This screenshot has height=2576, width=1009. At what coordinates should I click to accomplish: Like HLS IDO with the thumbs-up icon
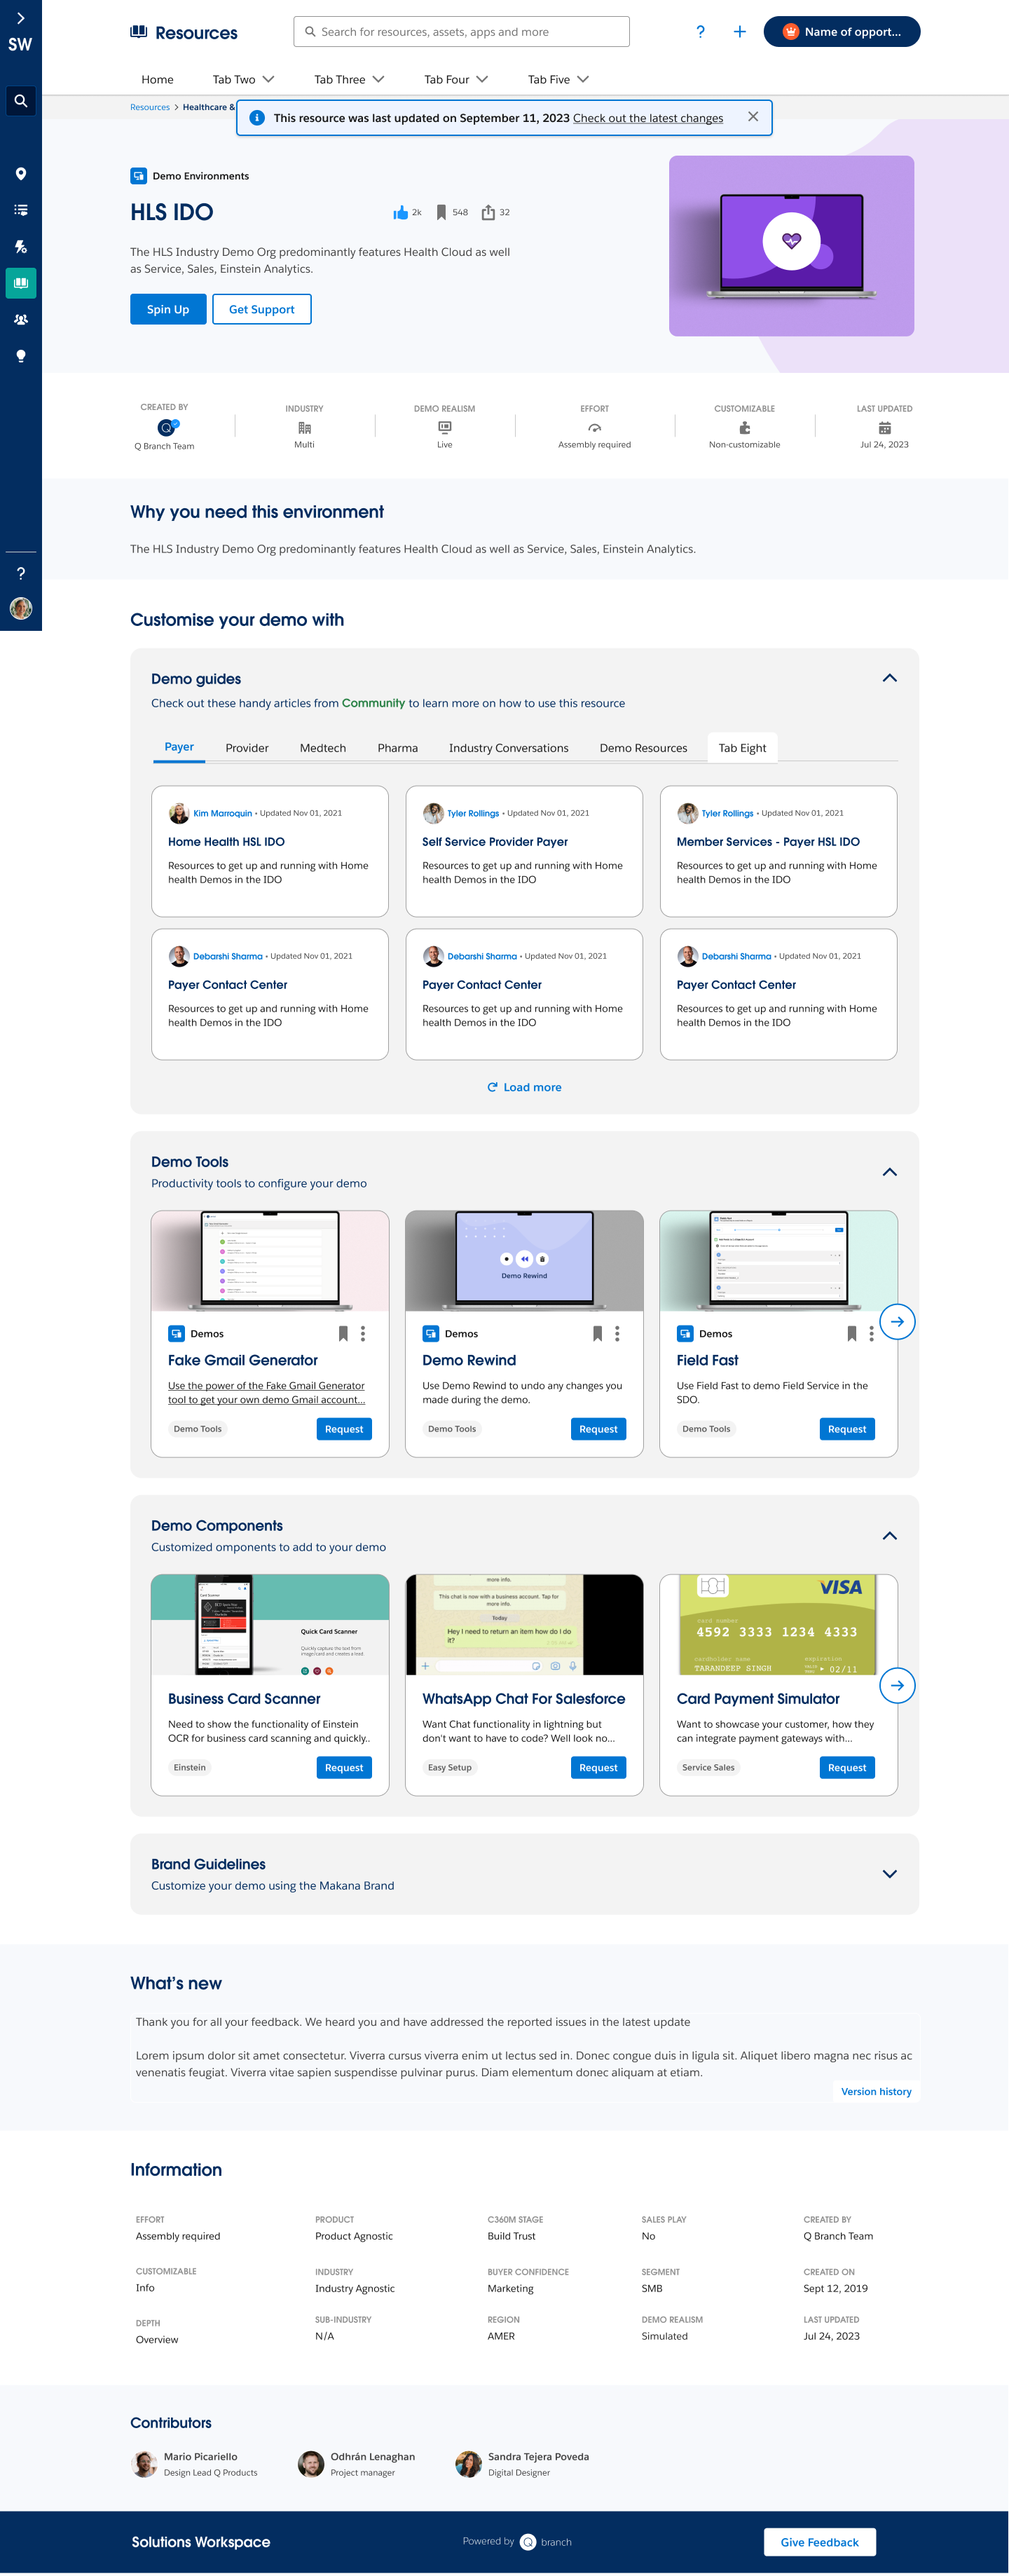[x=401, y=212]
